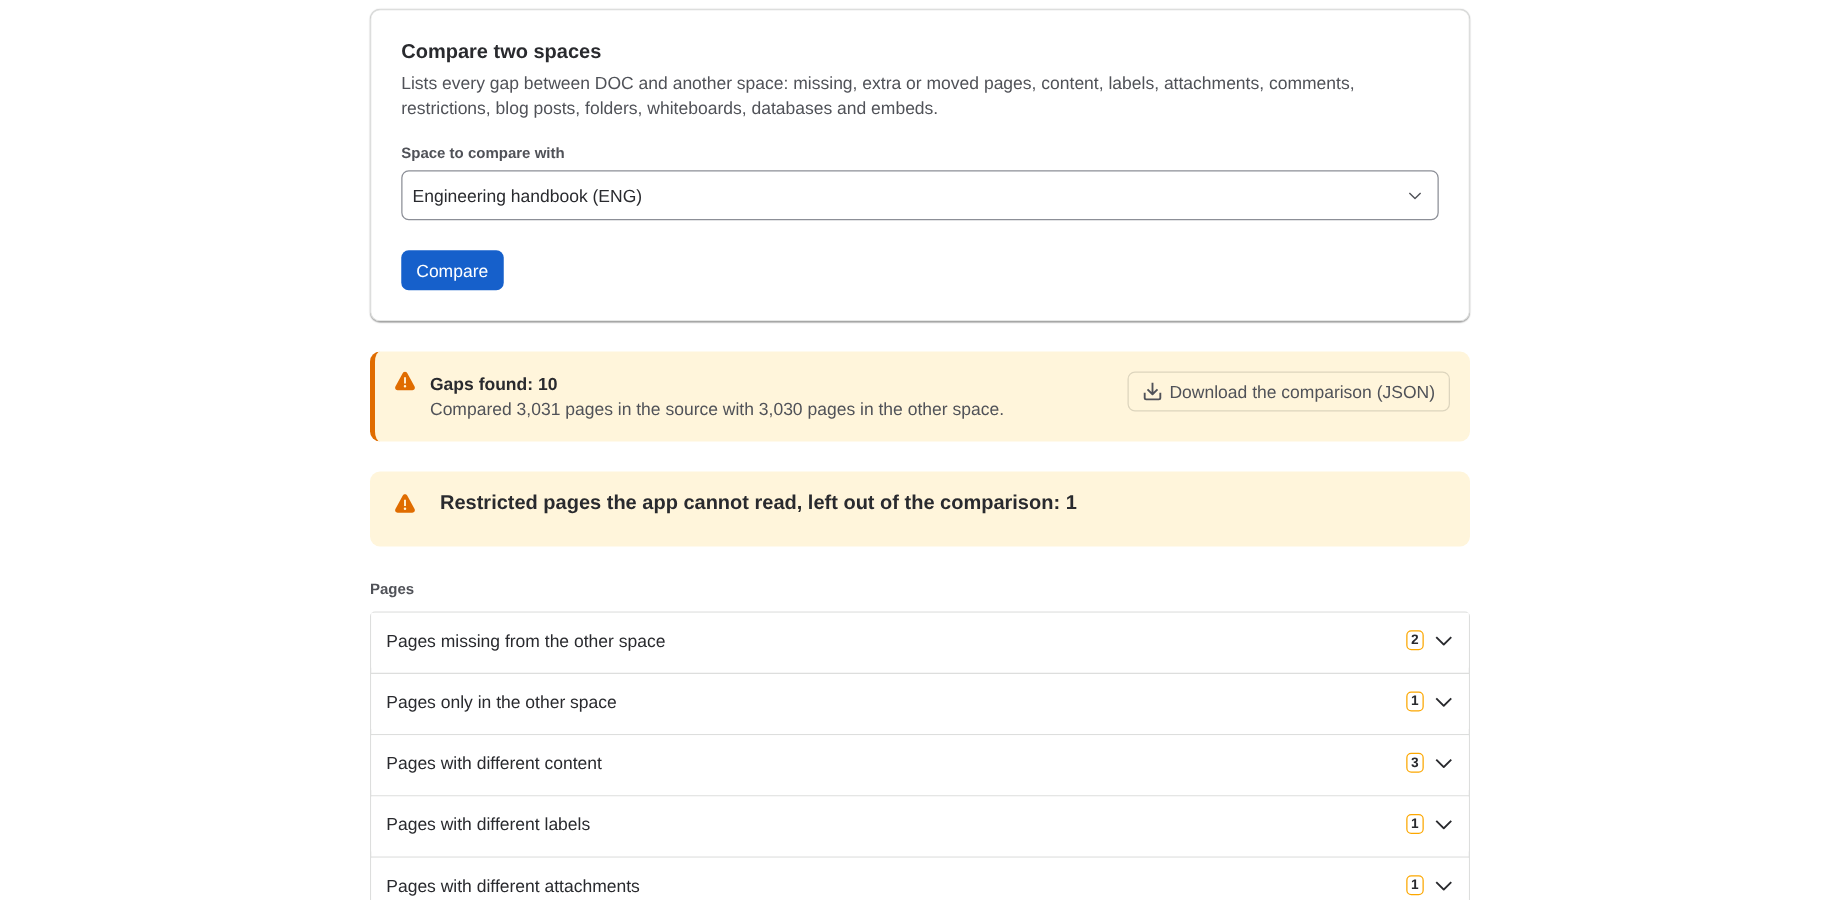Click the warning icon beside Gaps found

pyautogui.click(x=405, y=381)
